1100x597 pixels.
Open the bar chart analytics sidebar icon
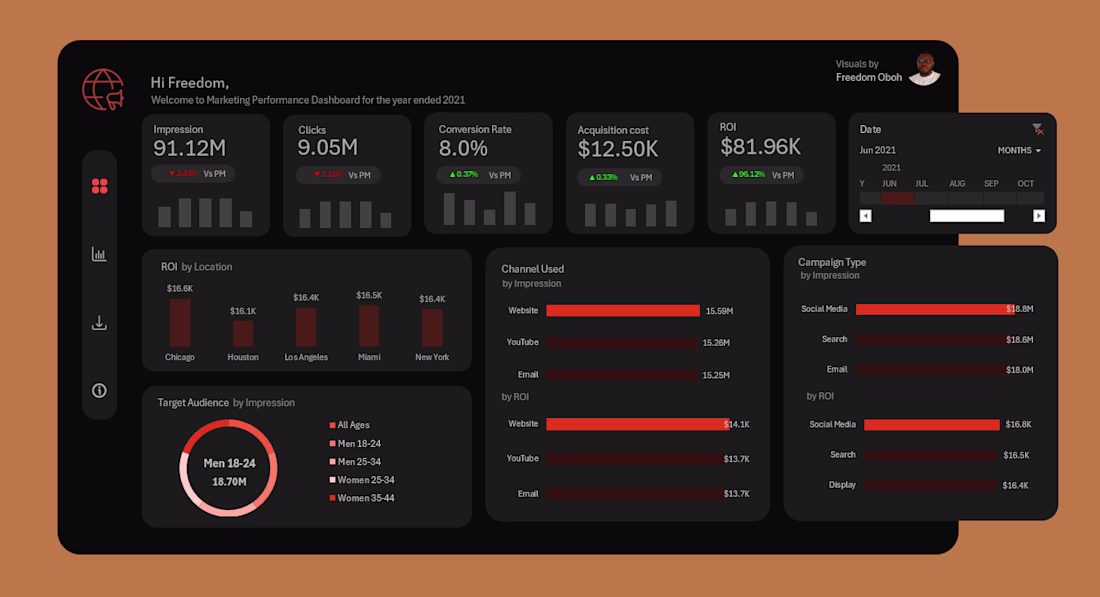point(99,254)
